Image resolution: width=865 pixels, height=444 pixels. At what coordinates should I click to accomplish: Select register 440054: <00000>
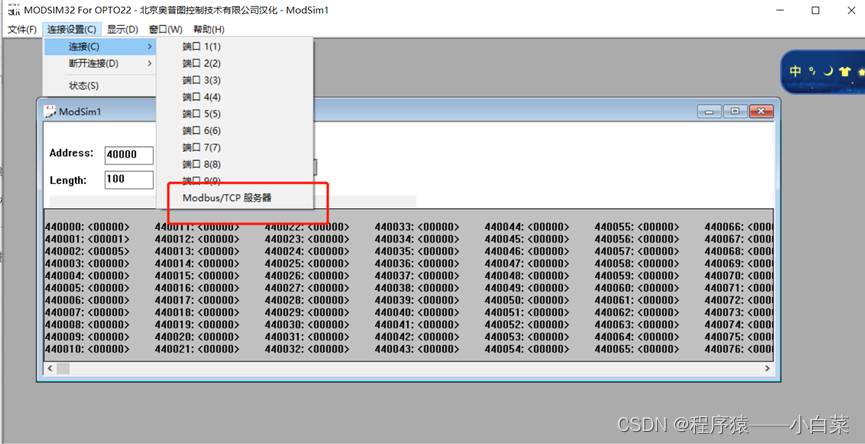tap(527, 349)
